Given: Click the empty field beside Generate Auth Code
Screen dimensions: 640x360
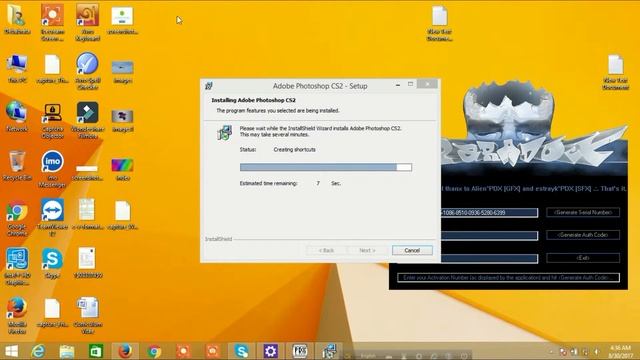Looking at the screenshot, I should coord(489,236).
